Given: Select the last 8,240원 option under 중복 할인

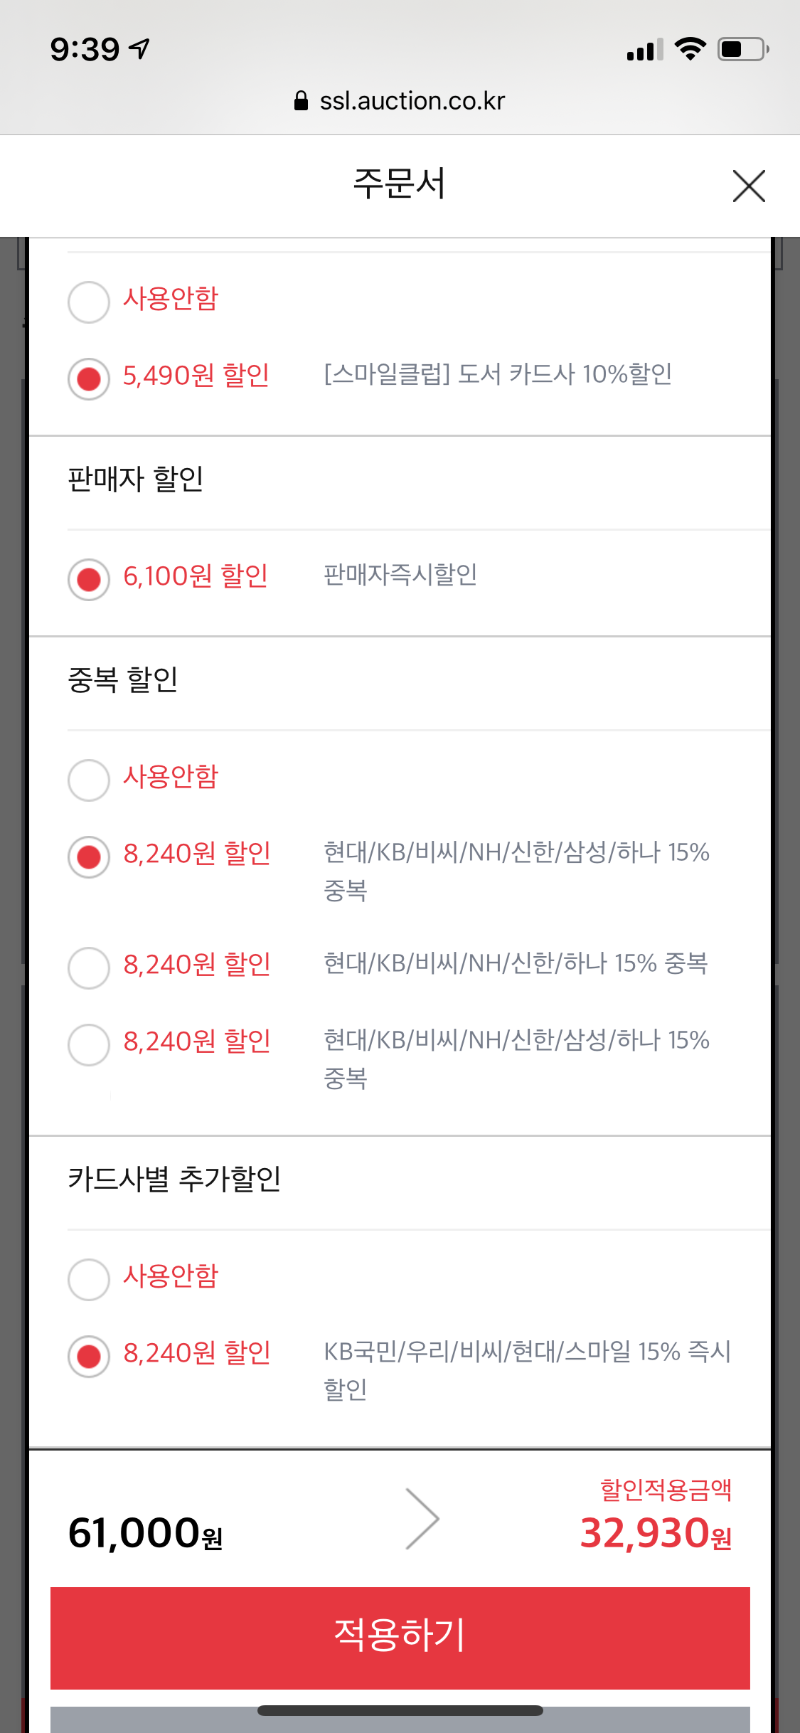Looking at the screenshot, I should point(89,1045).
